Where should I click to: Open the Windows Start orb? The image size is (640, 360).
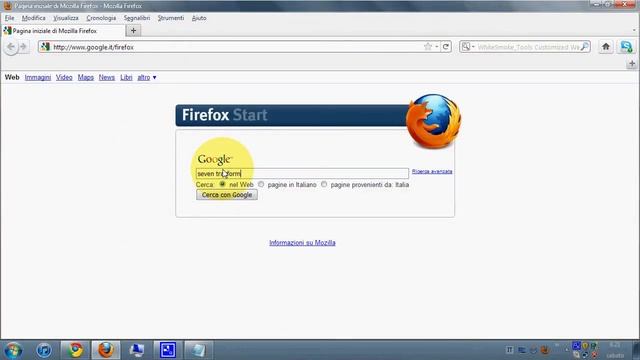coord(13,350)
